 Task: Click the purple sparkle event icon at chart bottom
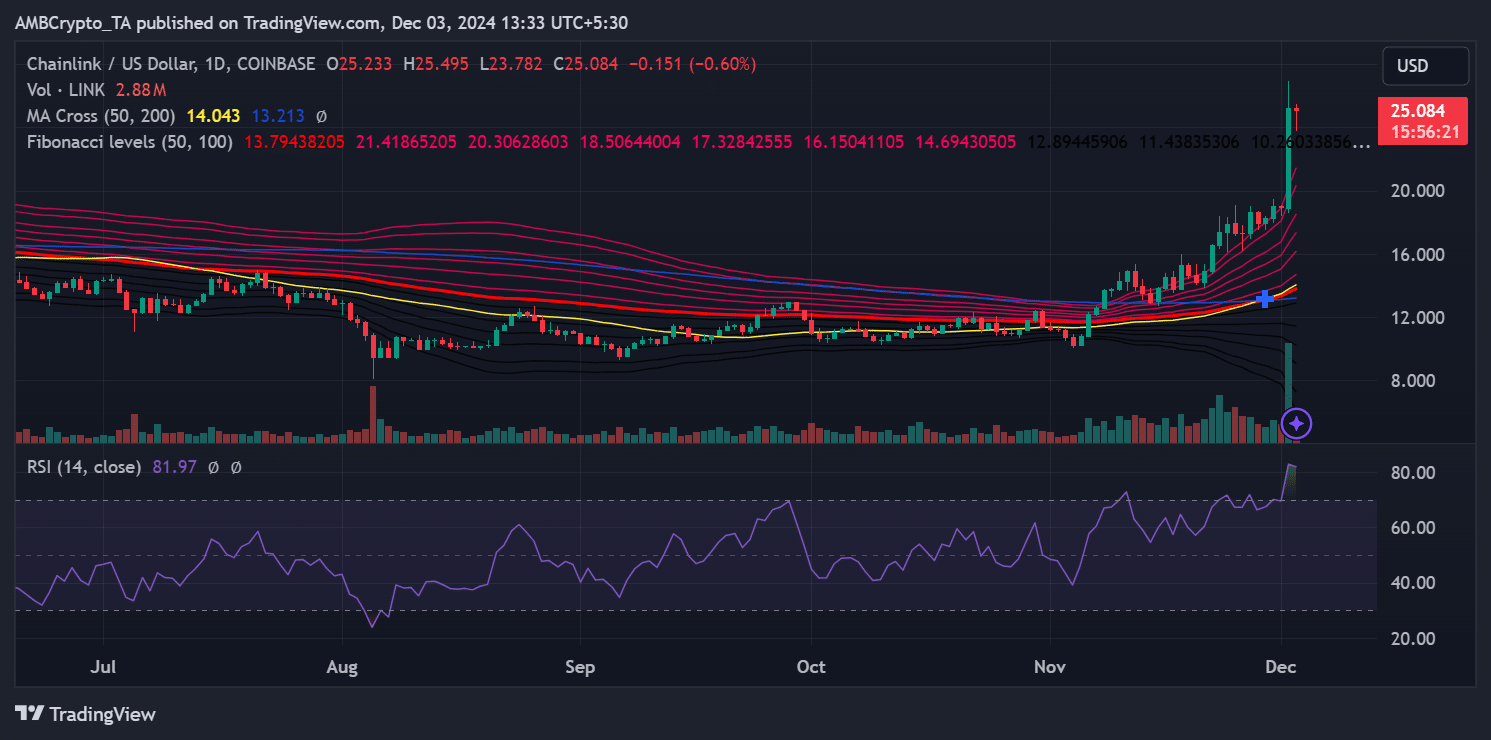click(1296, 424)
